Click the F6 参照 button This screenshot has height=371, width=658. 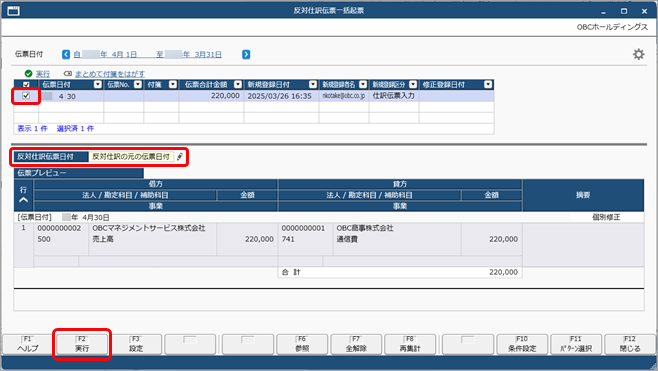pos(302,344)
